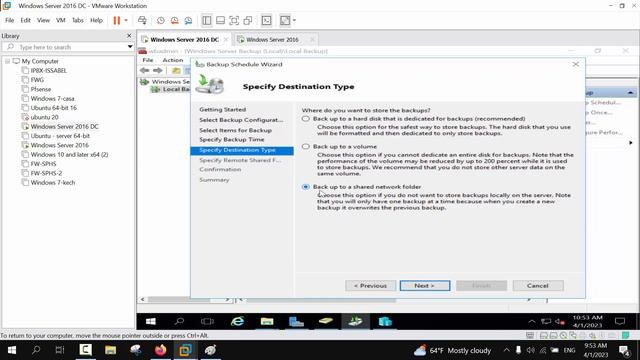Close the Library panel
Image resolution: width=640 pixels, height=360 pixels.
pyautogui.click(x=129, y=36)
